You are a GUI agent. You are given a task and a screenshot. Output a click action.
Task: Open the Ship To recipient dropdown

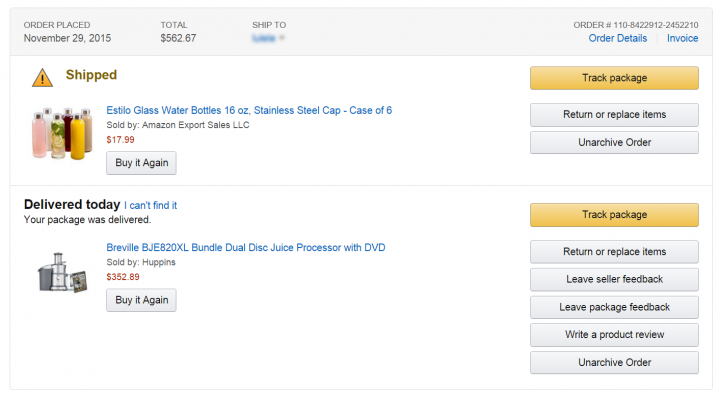pos(269,38)
